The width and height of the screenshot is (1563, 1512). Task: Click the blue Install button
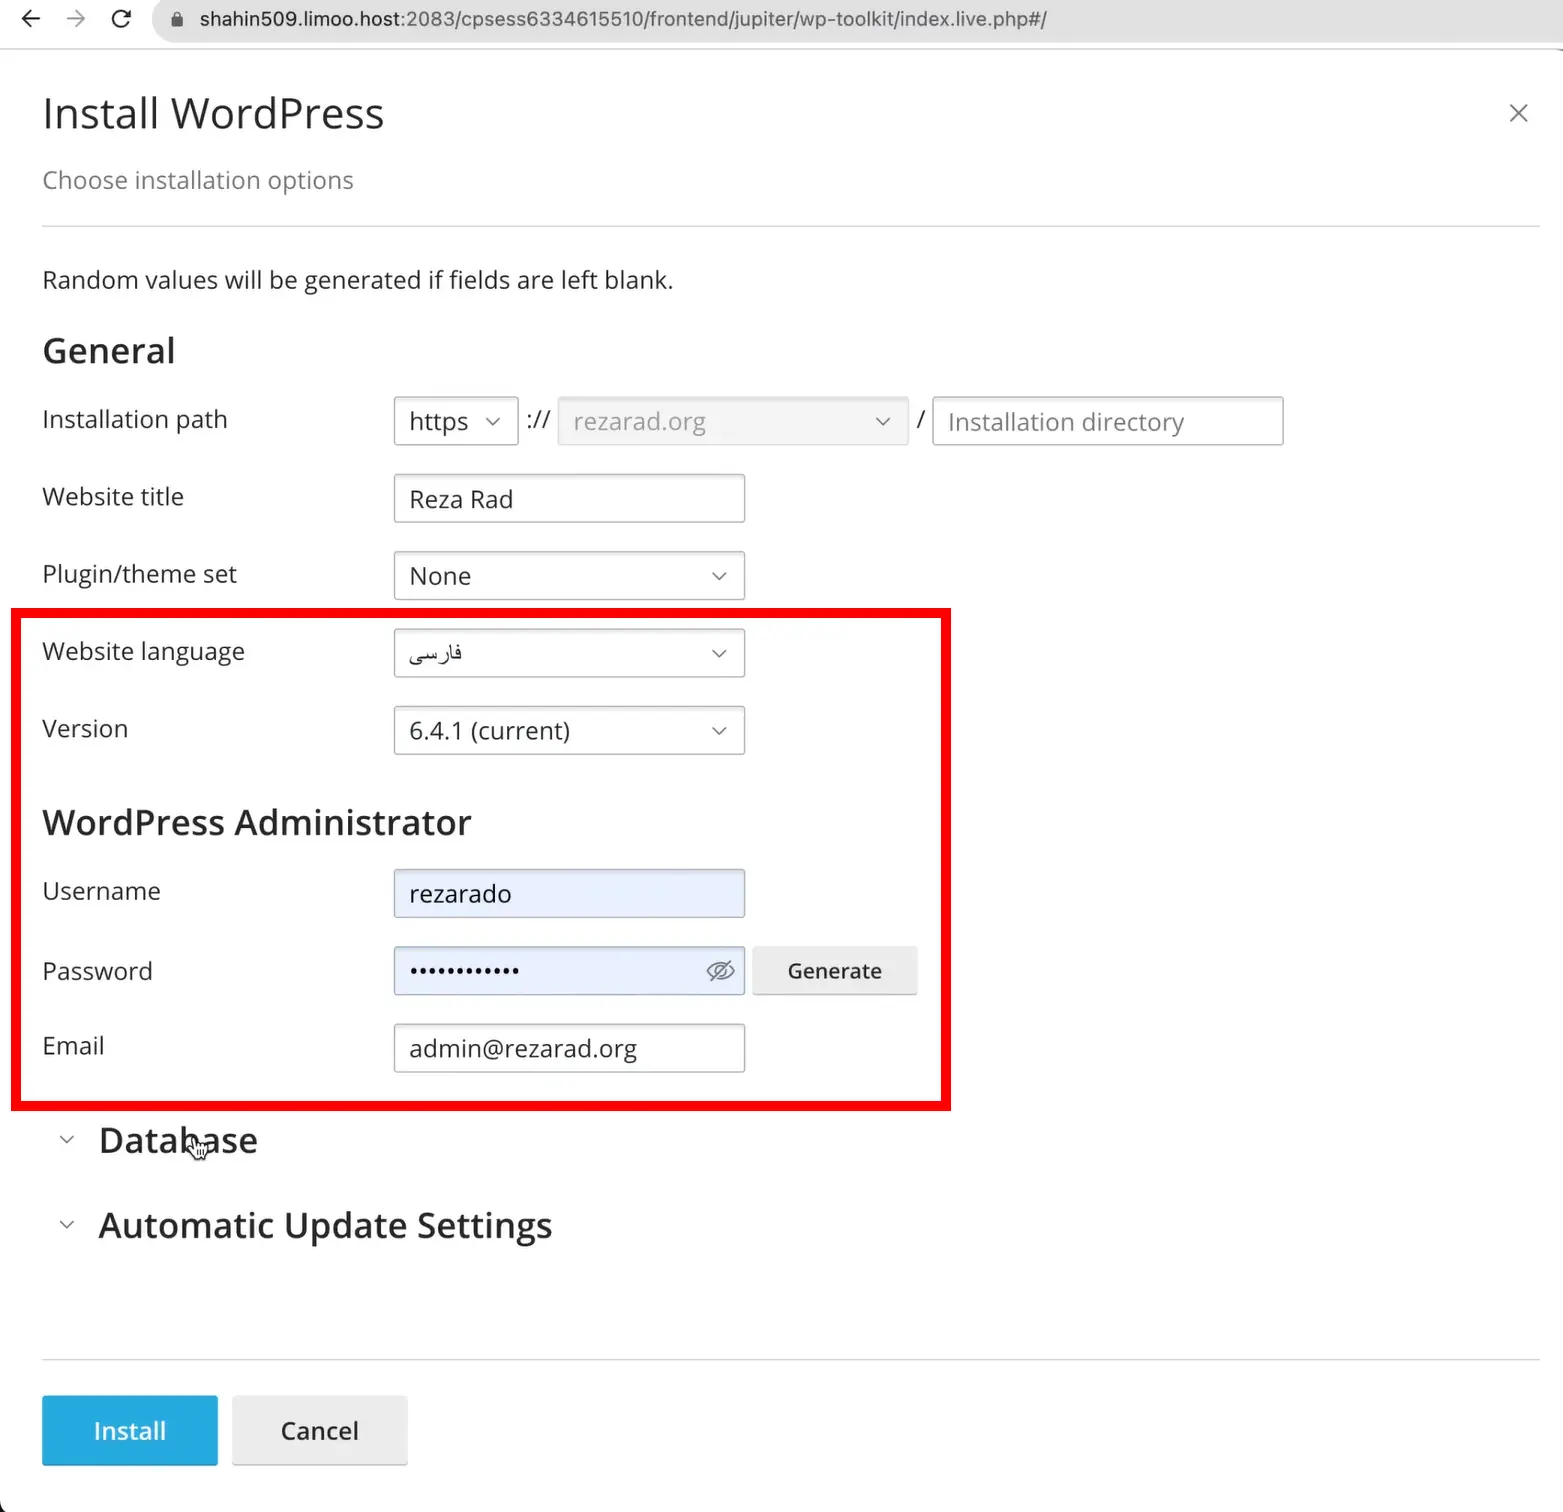(130, 1430)
